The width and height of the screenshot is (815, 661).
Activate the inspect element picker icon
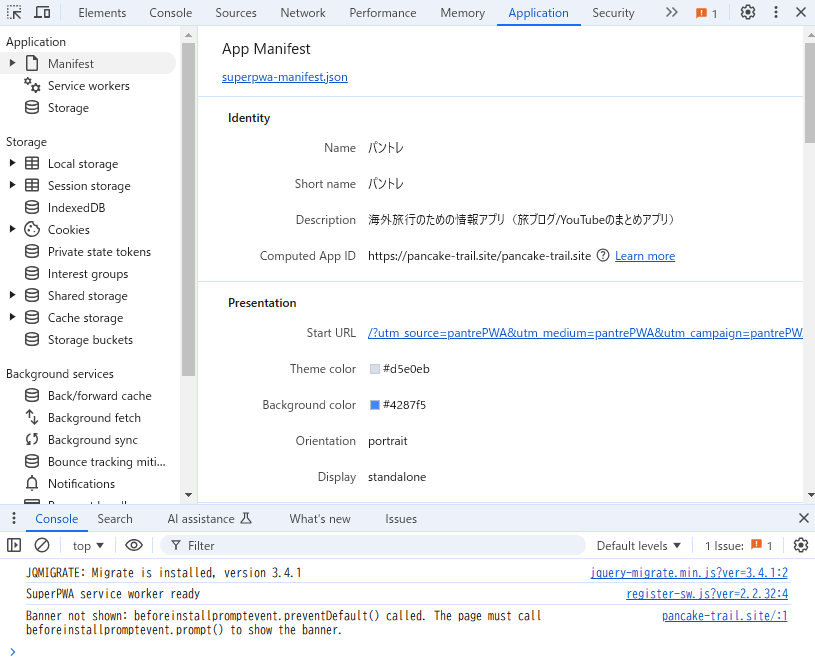pos(14,12)
